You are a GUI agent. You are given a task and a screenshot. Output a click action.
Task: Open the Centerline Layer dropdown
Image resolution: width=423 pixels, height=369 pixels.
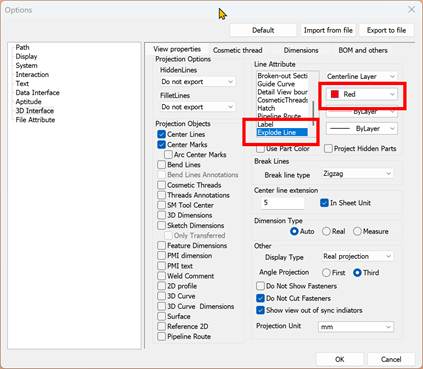point(361,77)
